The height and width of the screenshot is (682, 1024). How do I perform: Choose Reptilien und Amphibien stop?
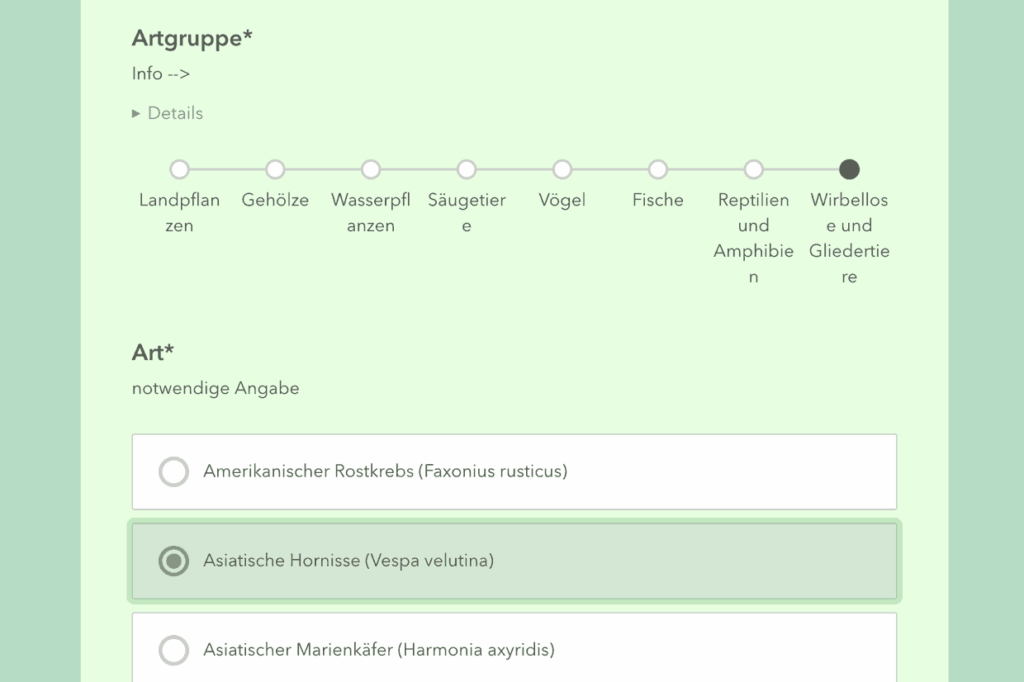[754, 170]
